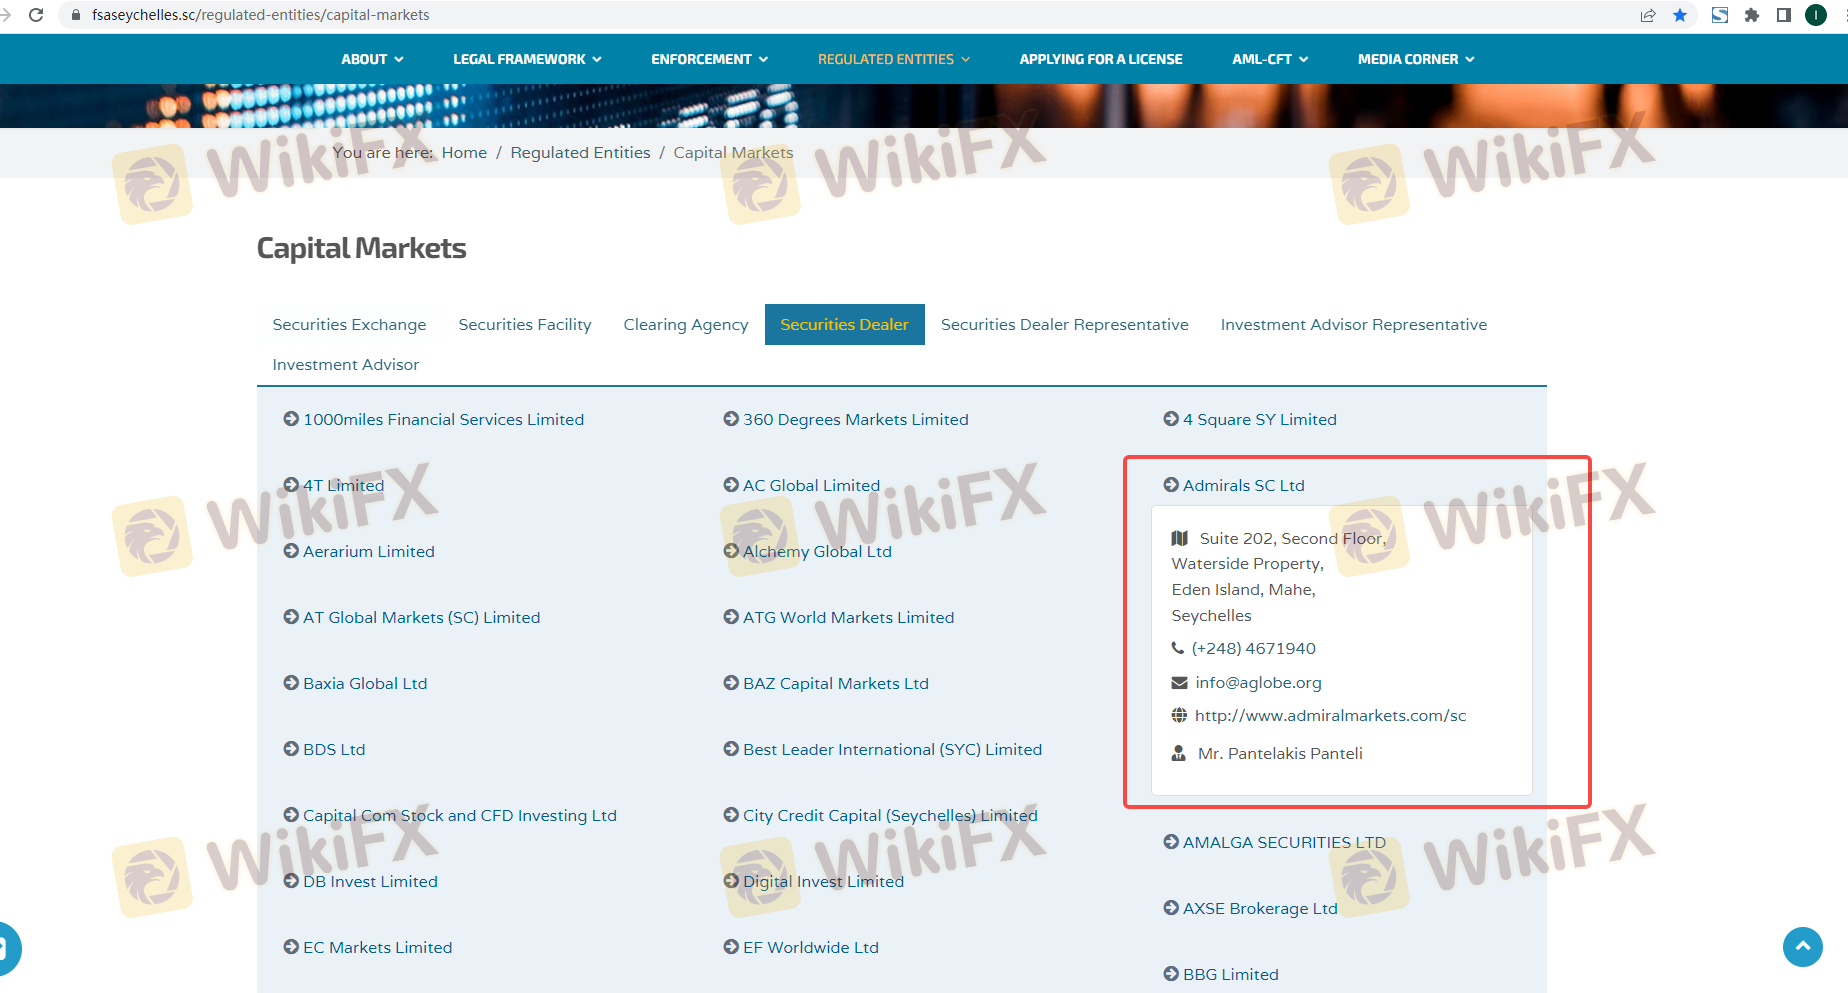
Task: Select the Investment Advisor tab
Action: click(x=345, y=365)
